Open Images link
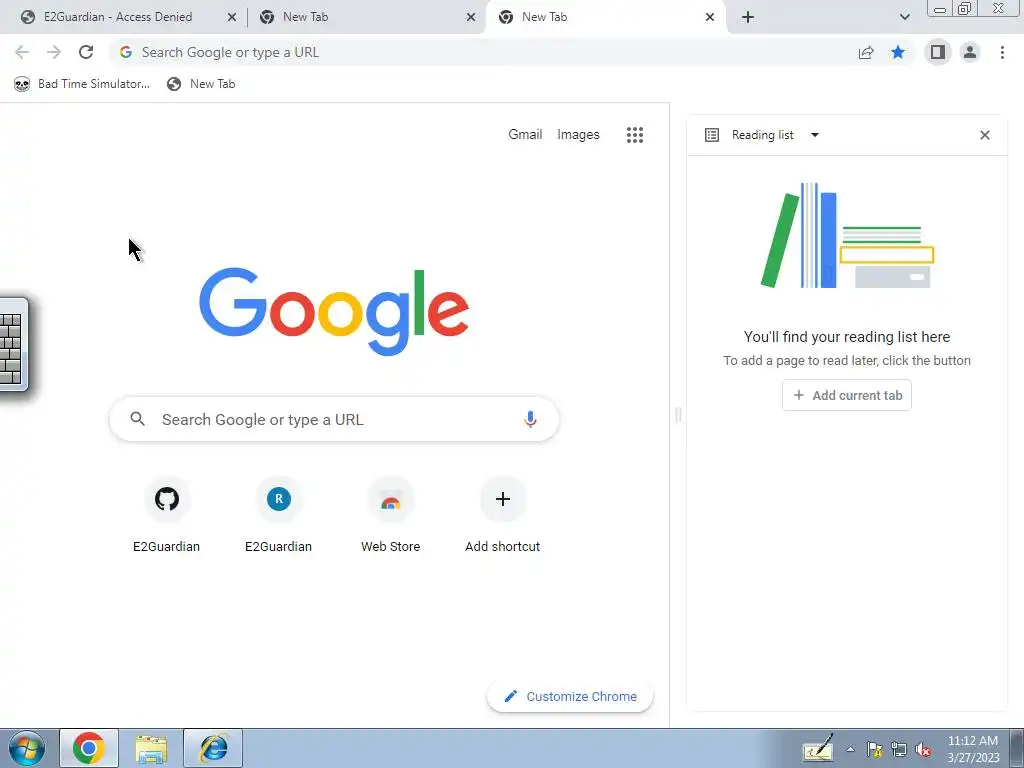Screen dimensions: 1024x768 point(578,135)
